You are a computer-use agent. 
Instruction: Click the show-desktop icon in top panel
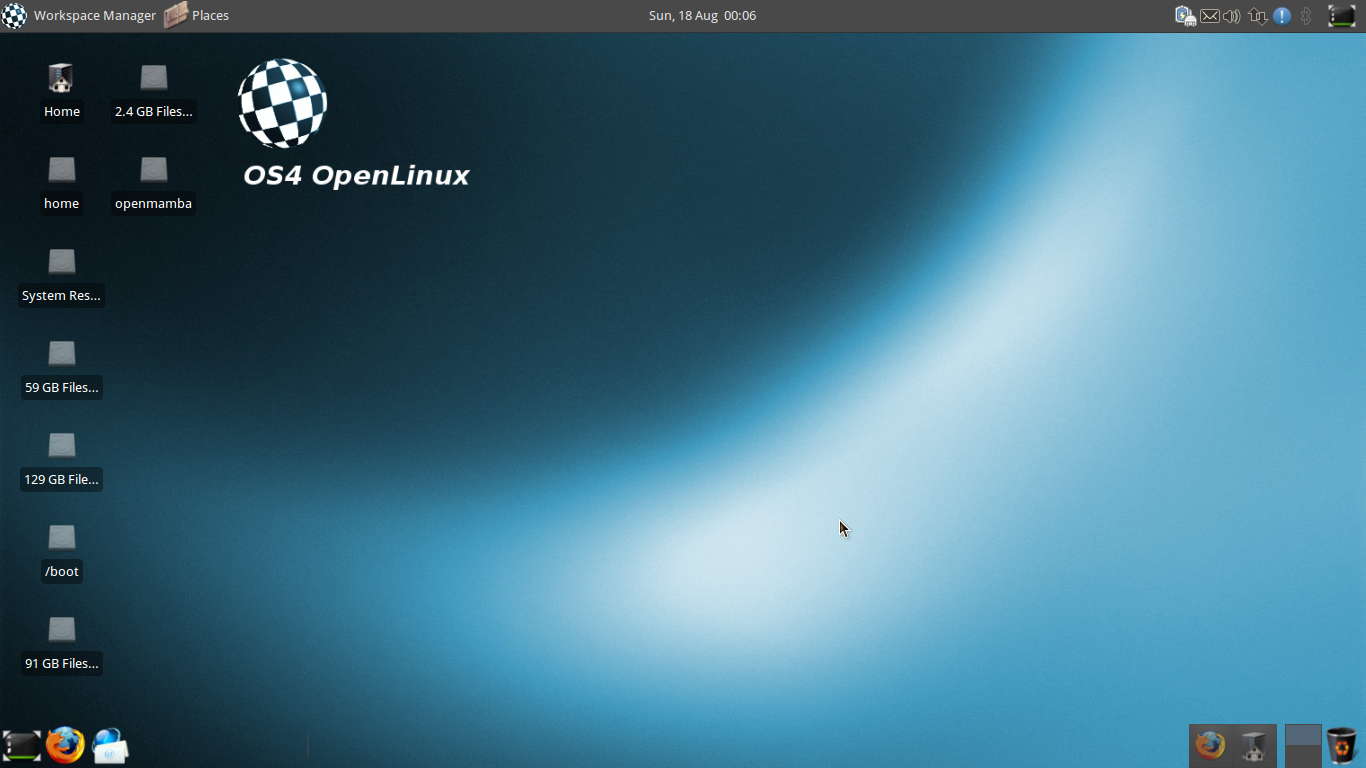point(1341,16)
